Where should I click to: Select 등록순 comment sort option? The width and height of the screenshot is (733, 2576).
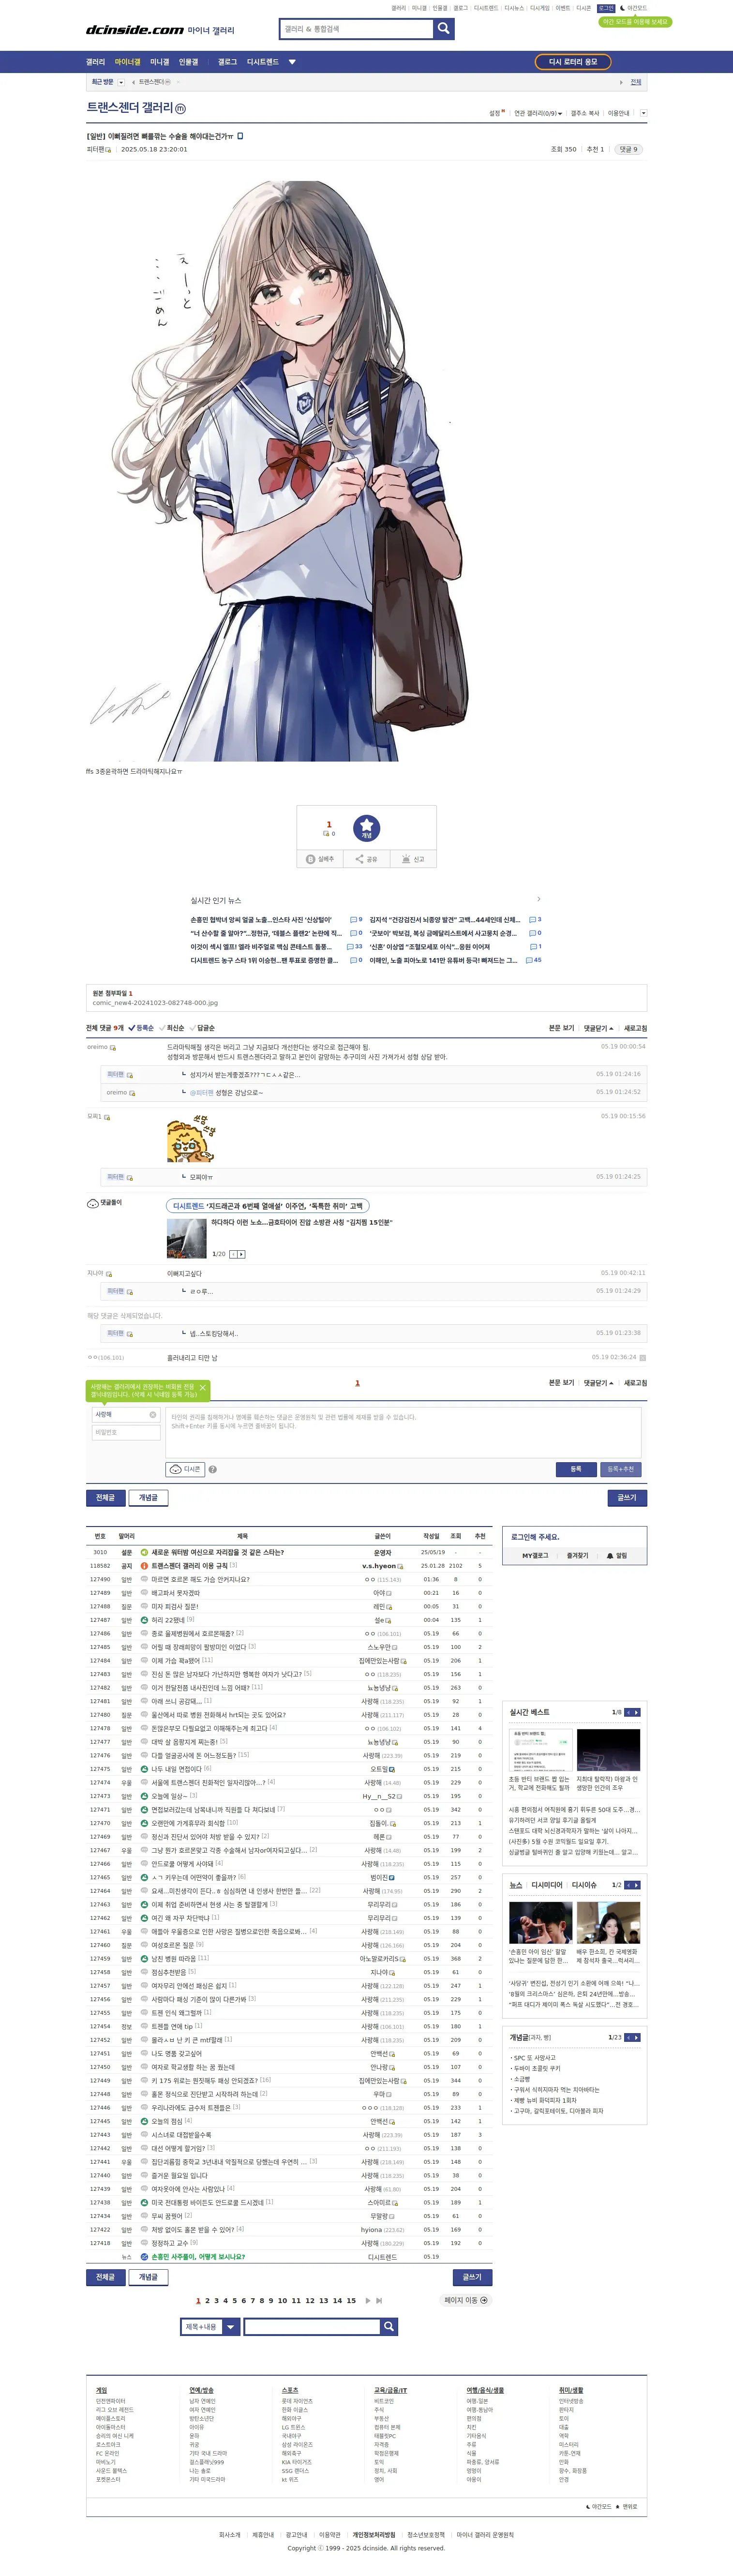pyautogui.click(x=141, y=1028)
